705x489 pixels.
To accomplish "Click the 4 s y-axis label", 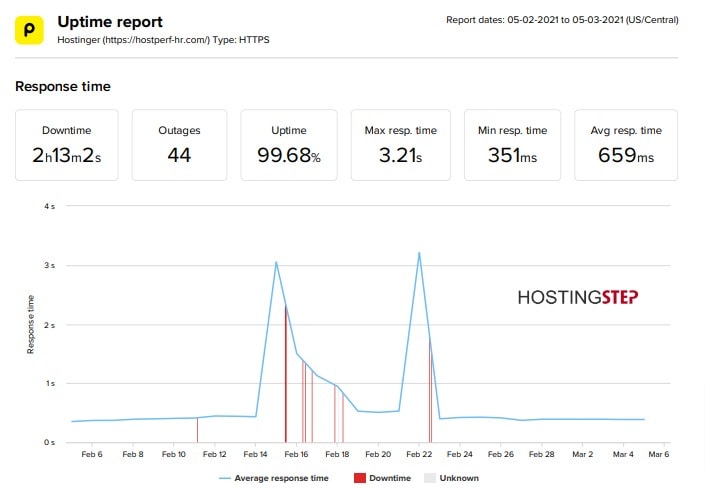I will tap(49, 206).
